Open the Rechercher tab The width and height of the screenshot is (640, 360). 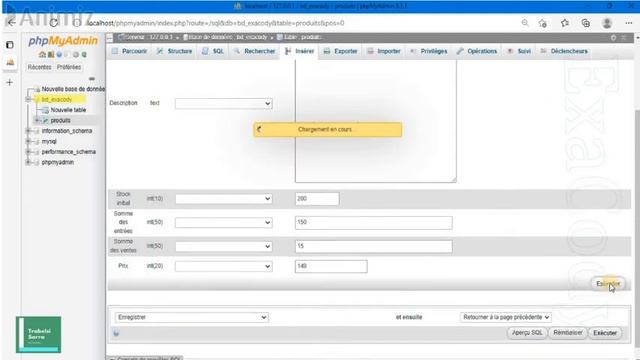point(255,51)
